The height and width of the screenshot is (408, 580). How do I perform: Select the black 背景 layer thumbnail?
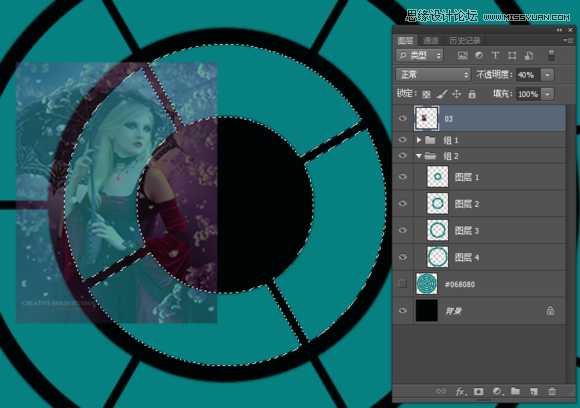tap(426, 311)
